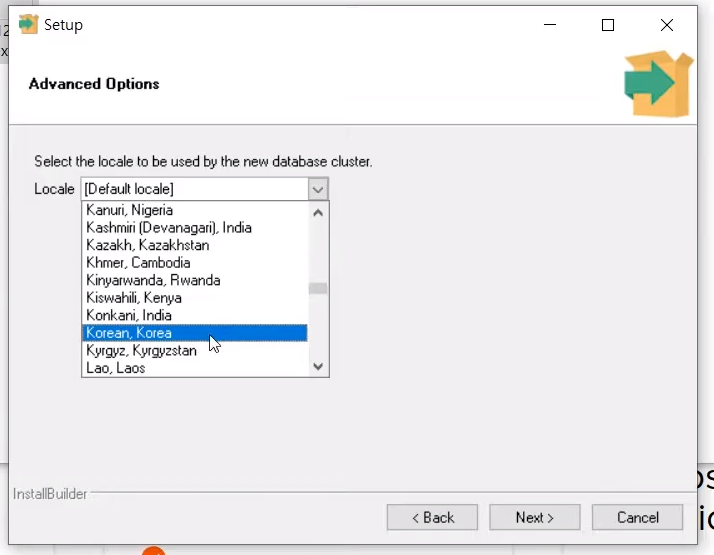This screenshot has height=555, width=714.
Task: Cancel the setup wizard
Action: point(637,517)
